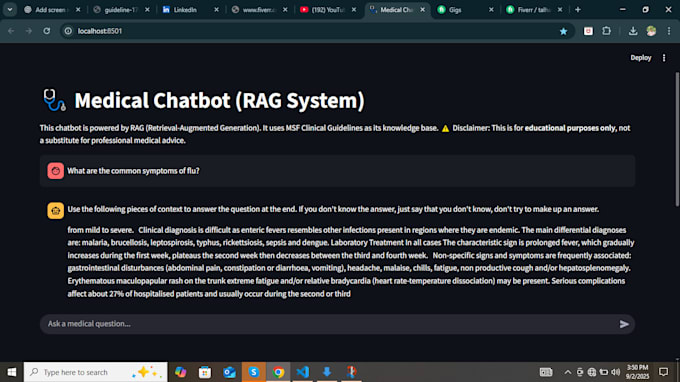Go back to previous page

tap(11, 31)
